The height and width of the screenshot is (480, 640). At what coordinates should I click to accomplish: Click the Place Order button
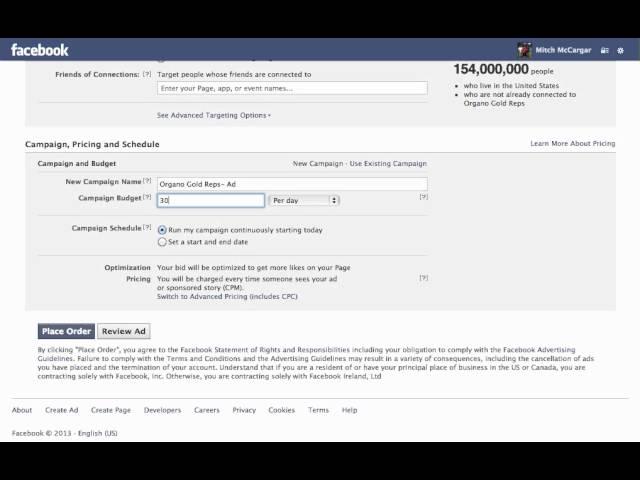click(67, 331)
